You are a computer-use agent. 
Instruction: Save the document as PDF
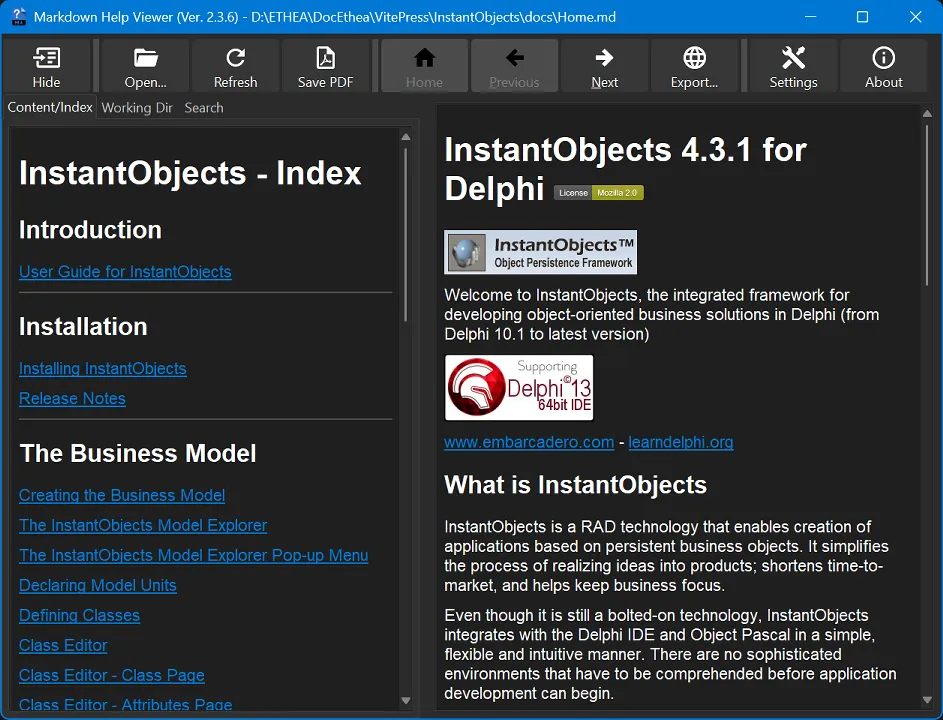[326, 66]
